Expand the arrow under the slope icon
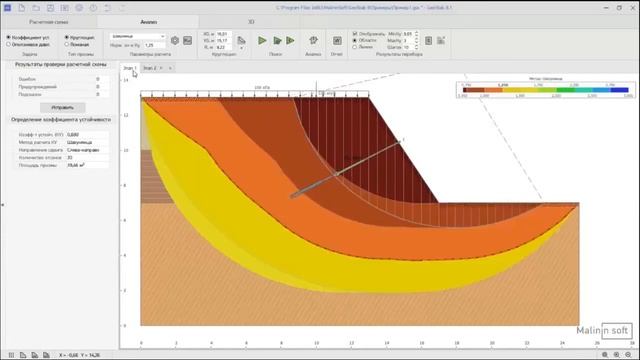 [x=241, y=48]
